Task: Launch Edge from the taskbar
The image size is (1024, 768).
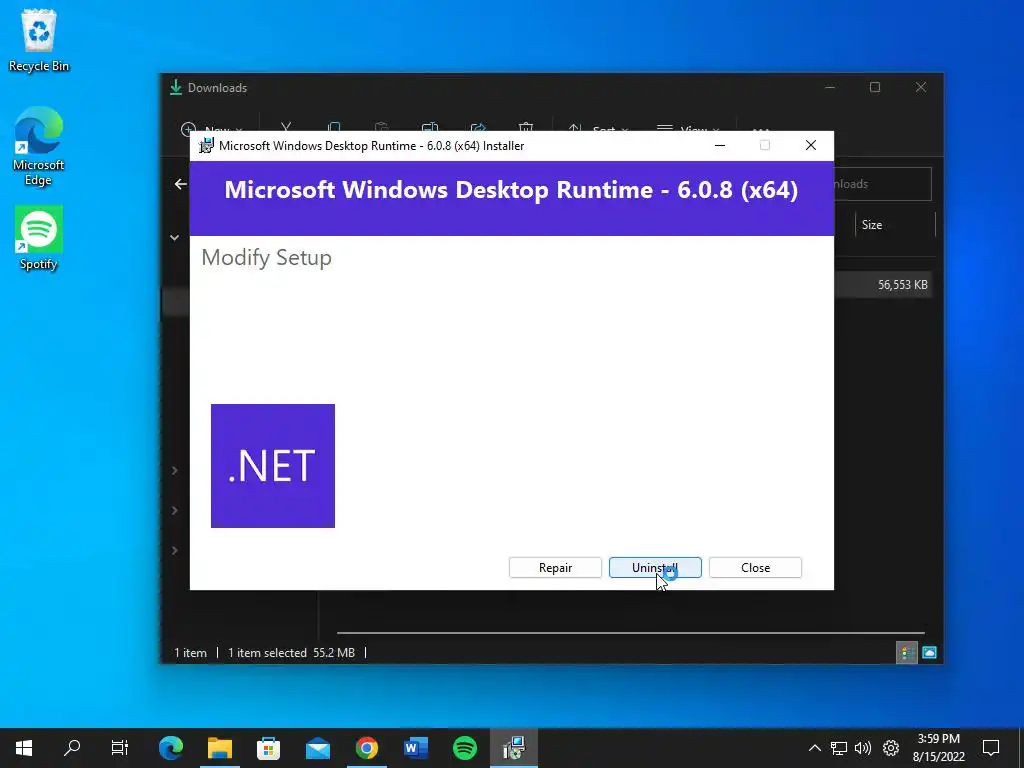Action: 170,748
